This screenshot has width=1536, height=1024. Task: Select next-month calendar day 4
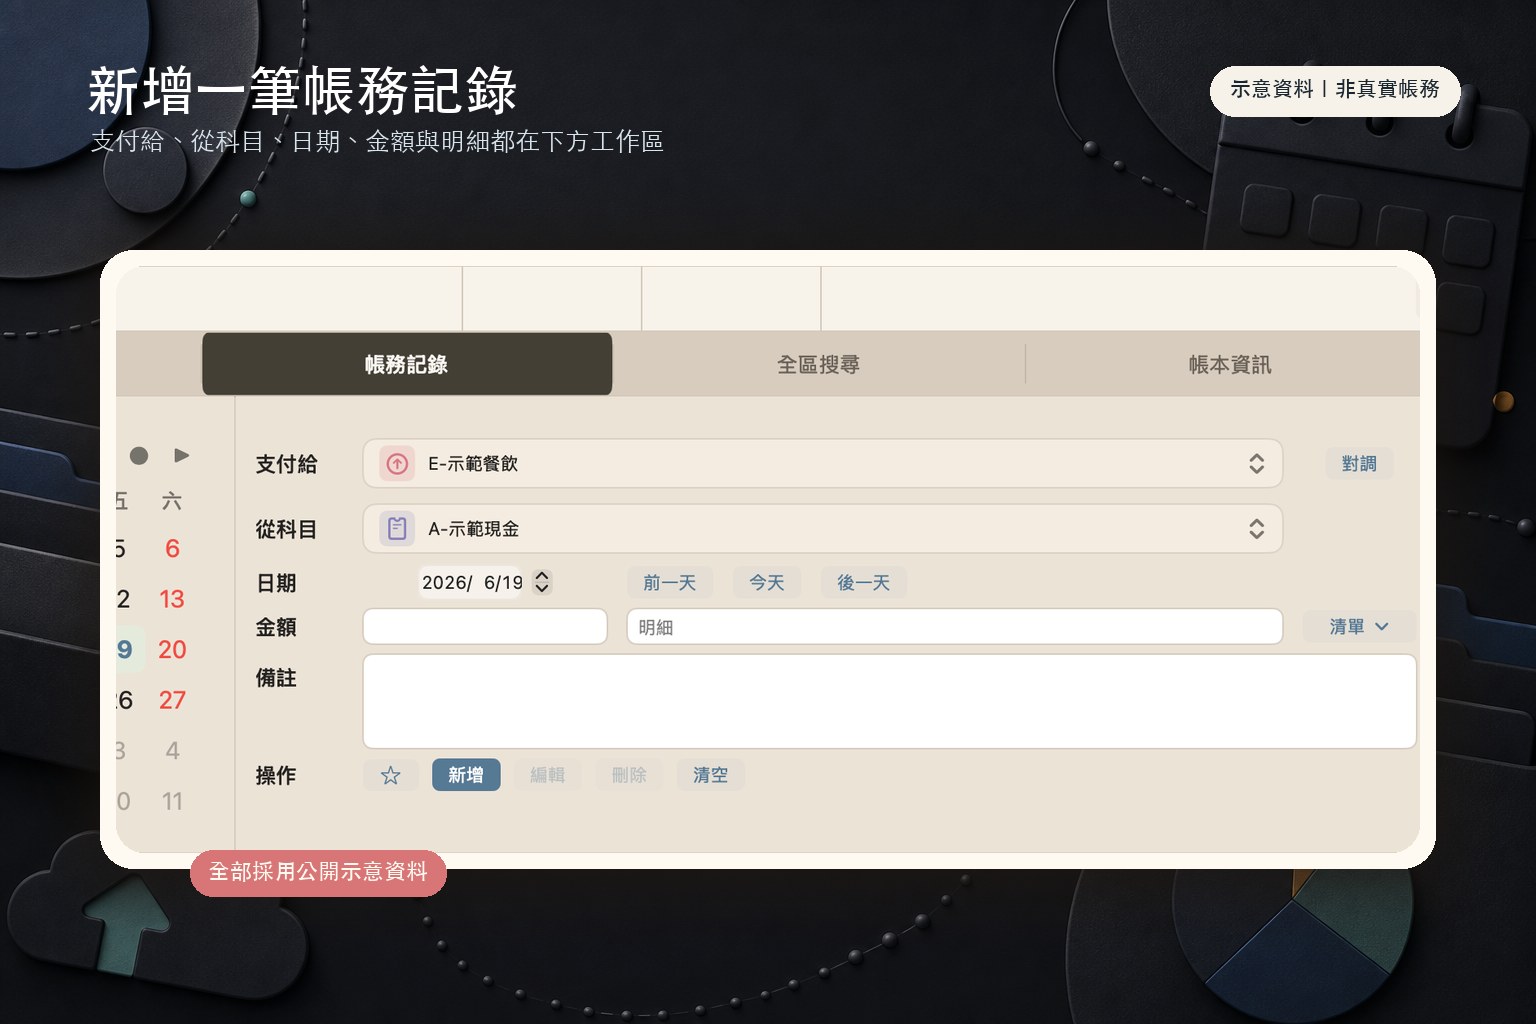click(x=172, y=751)
